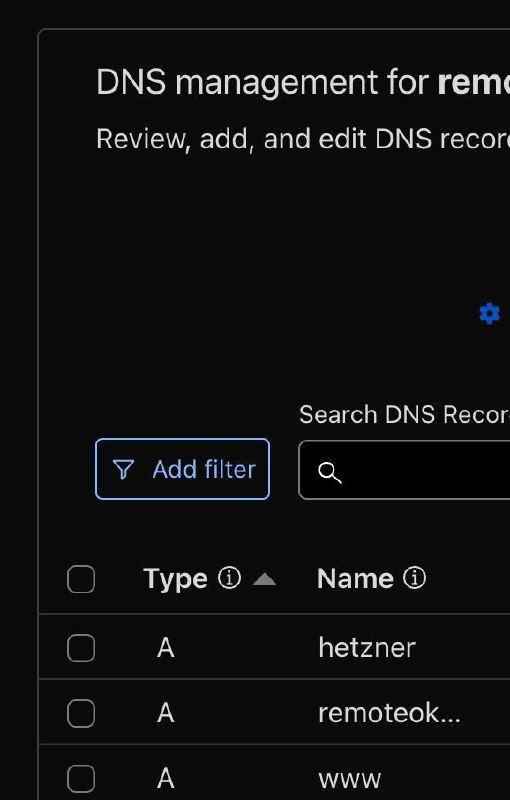Screen dimensions: 510x800
Task: Sort records by the Type arrow
Action: click(264, 579)
